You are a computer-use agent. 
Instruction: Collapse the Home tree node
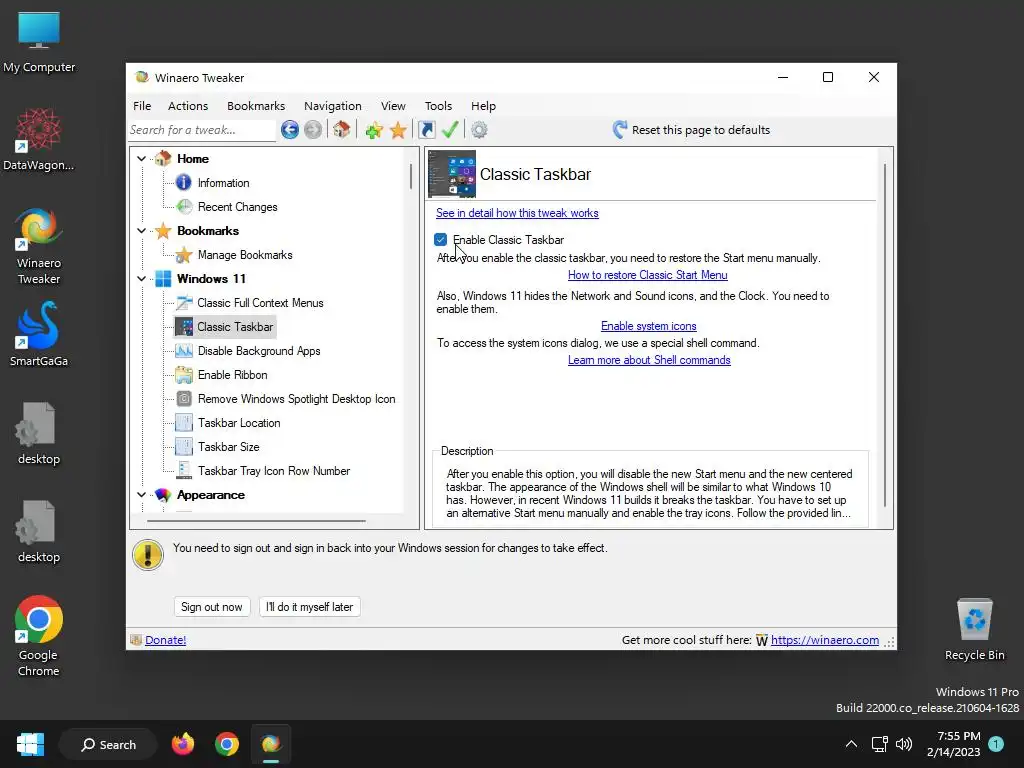(x=142, y=158)
